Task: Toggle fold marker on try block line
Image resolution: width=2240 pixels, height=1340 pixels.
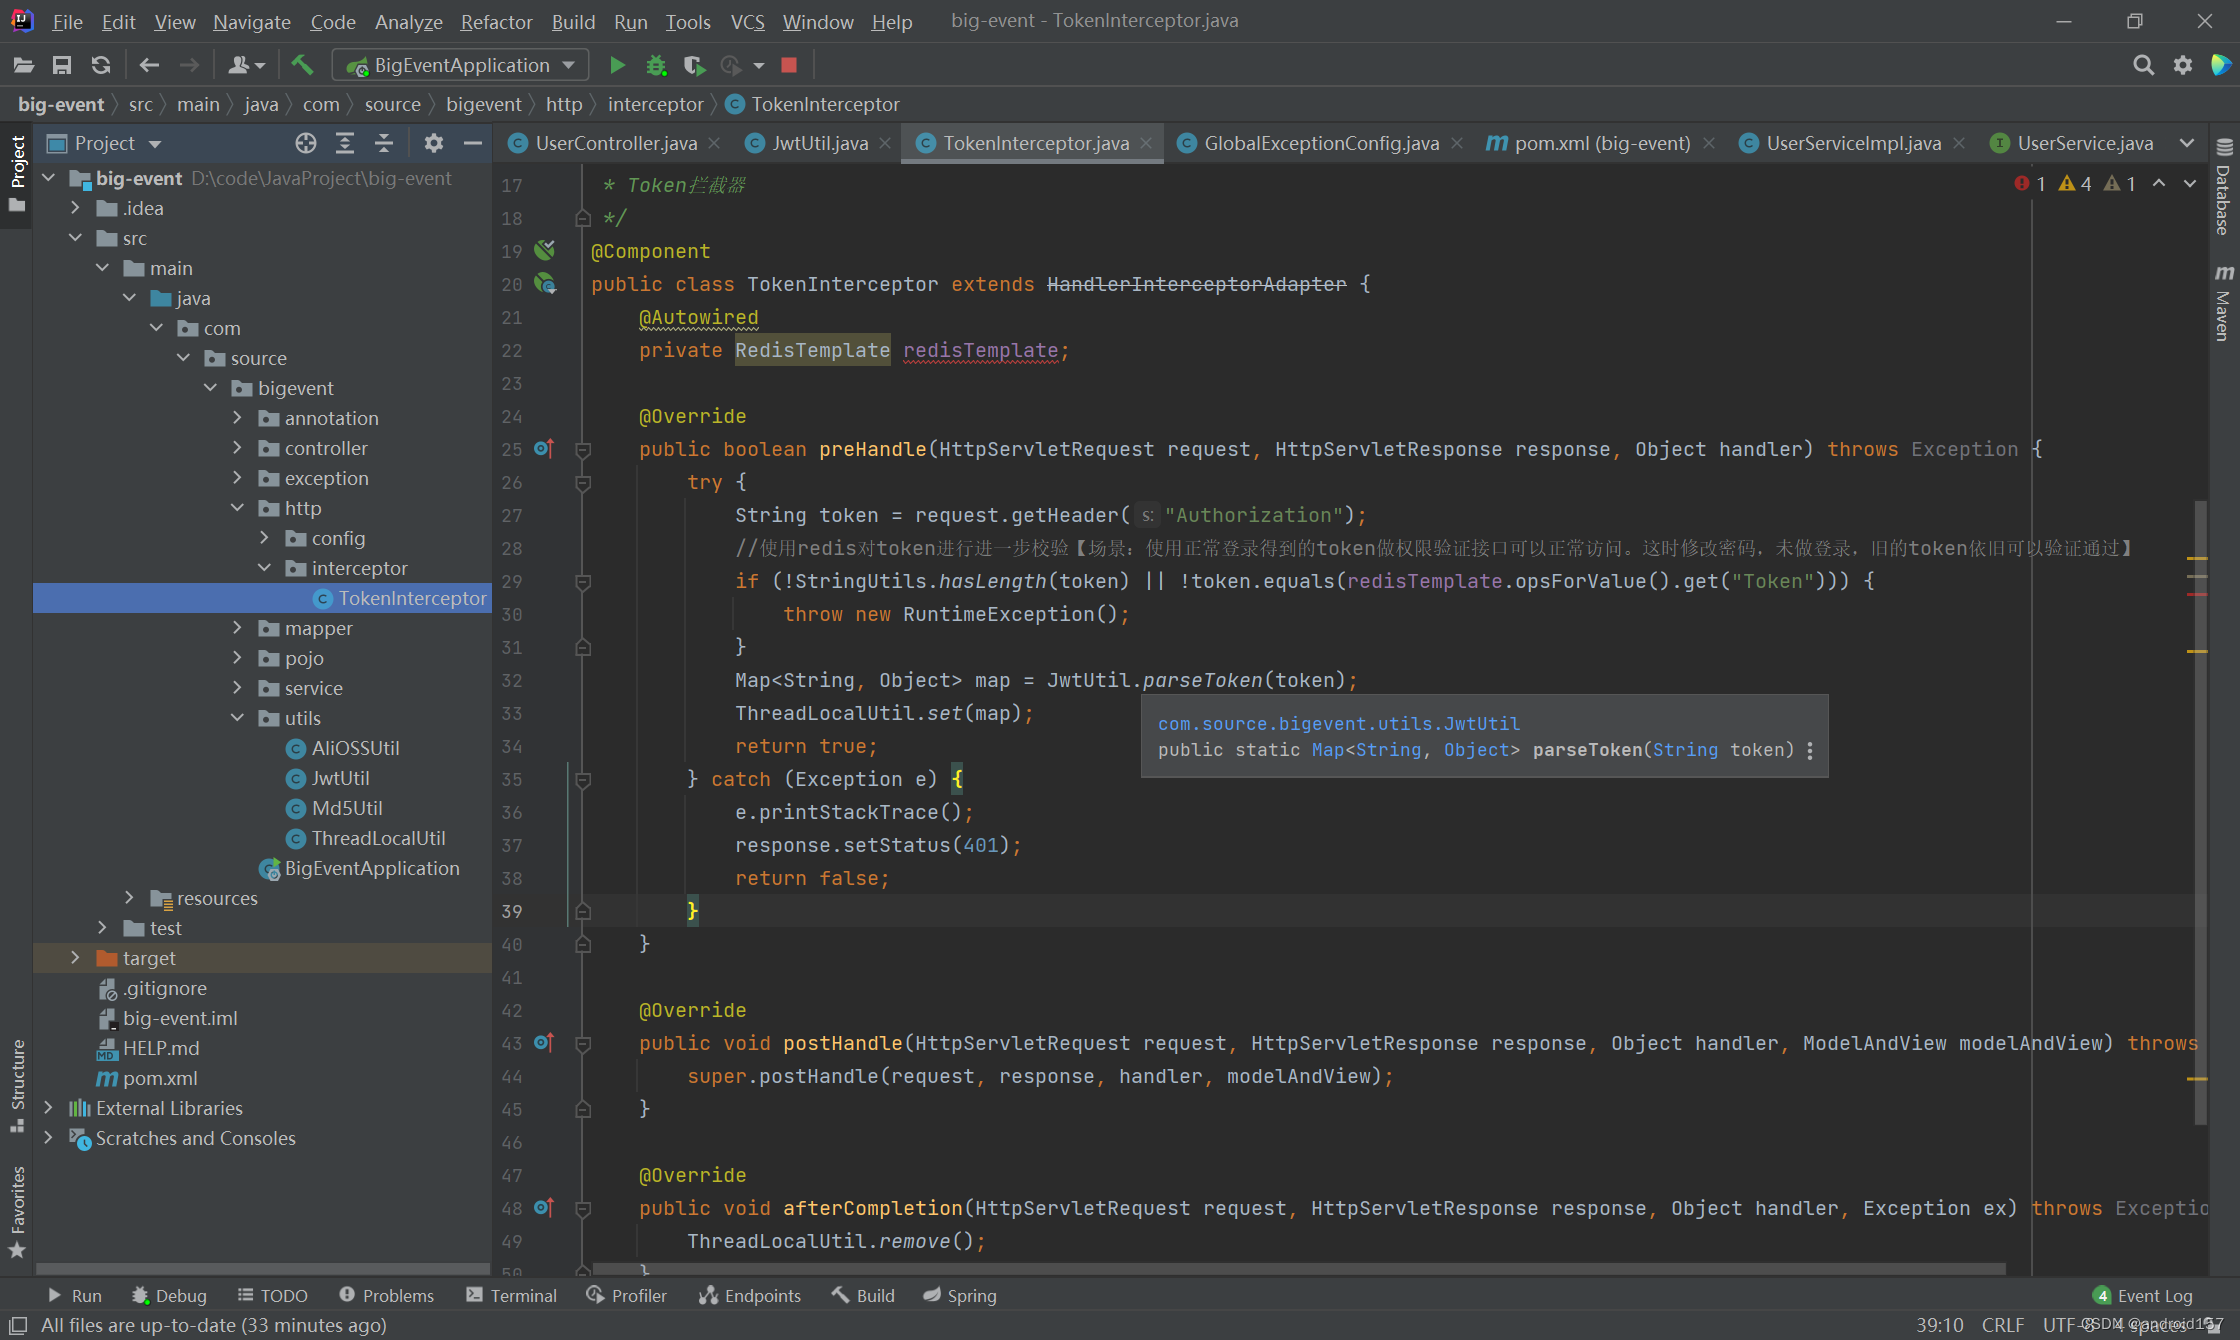Action: tap(583, 483)
